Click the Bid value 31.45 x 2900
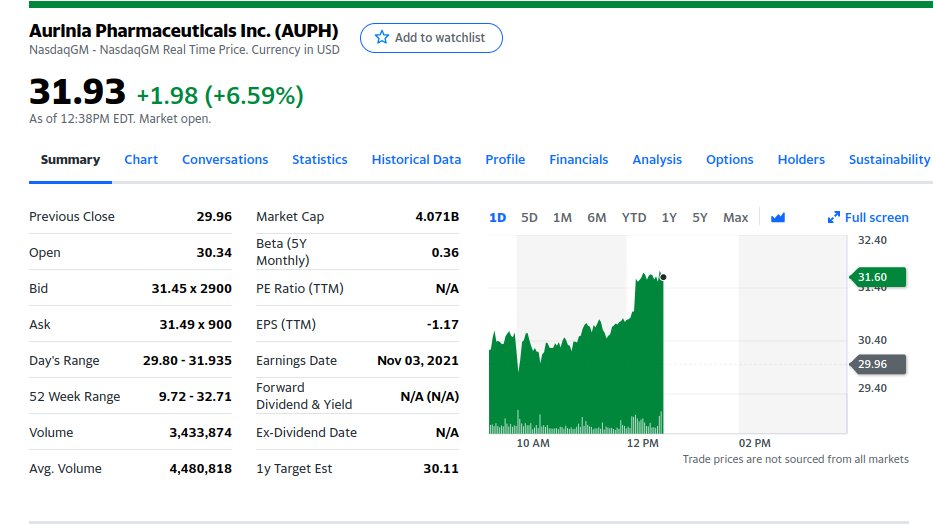The height and width of the screenshot is (524, 933). click(192, 288)
